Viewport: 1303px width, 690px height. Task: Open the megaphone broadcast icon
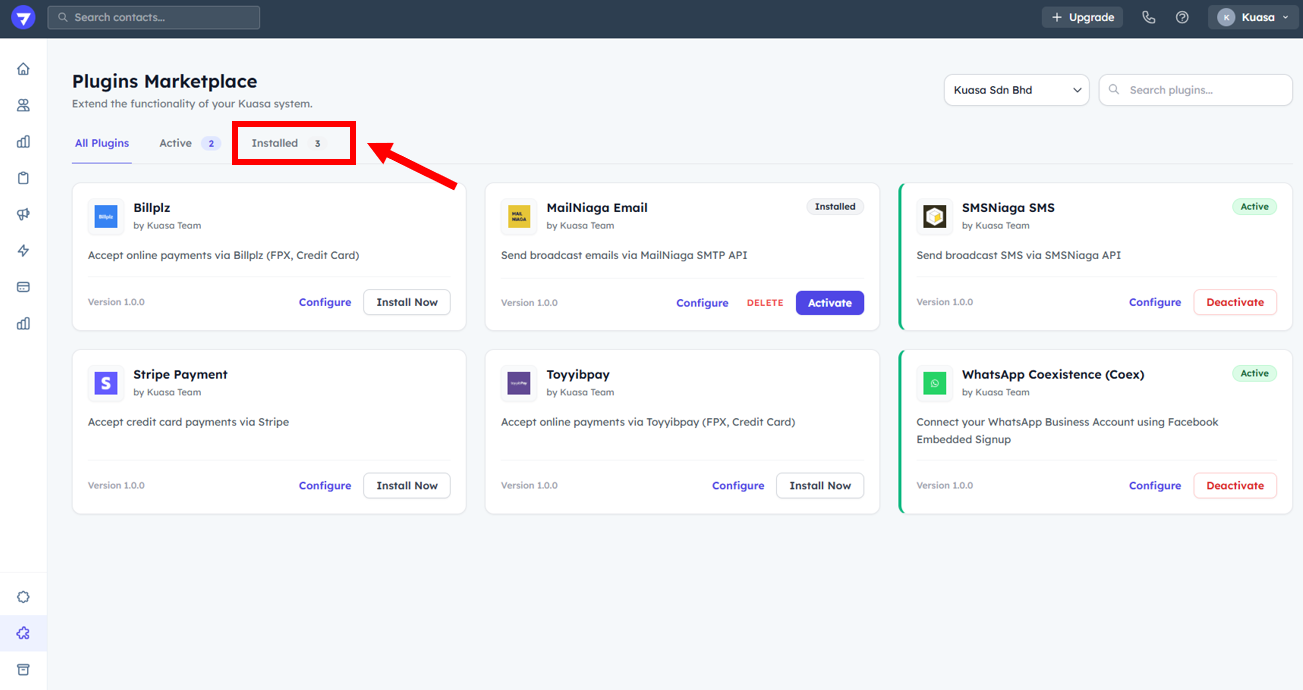click(x=23, y=215)
